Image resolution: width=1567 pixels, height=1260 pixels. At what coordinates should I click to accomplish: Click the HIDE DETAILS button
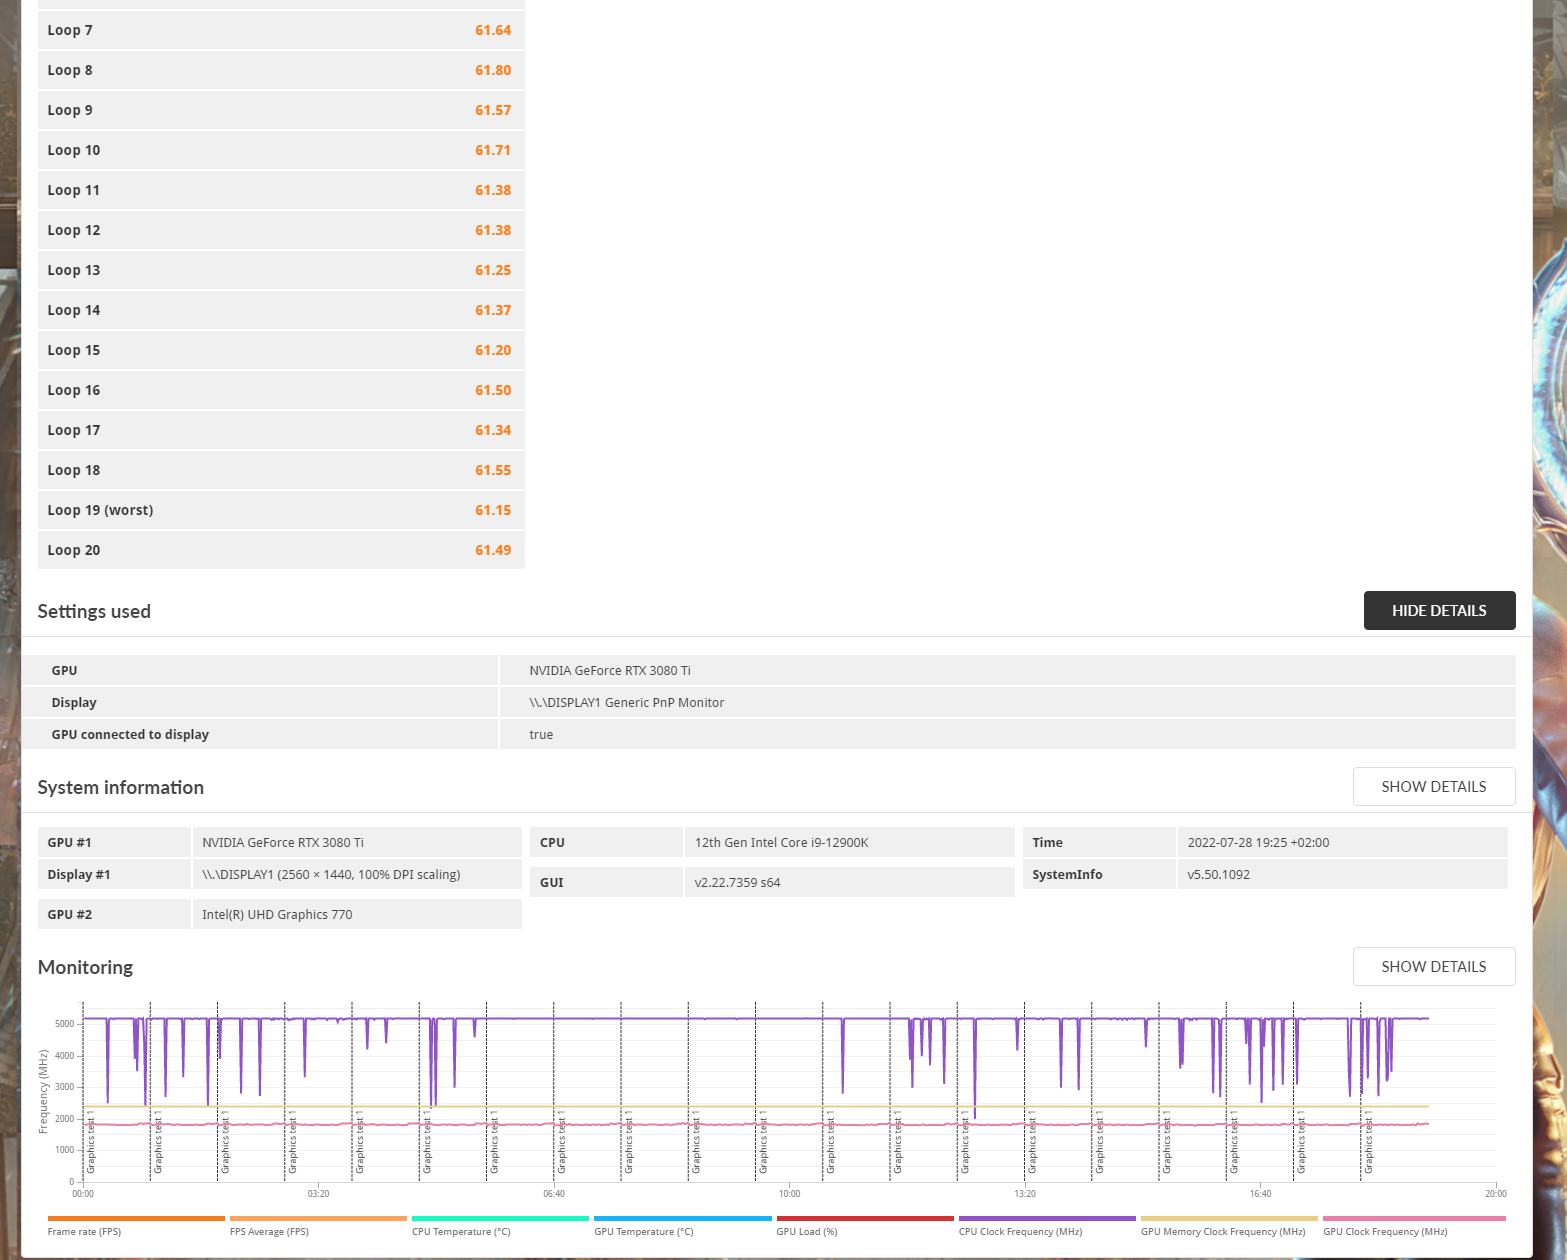coord(1439,610)
